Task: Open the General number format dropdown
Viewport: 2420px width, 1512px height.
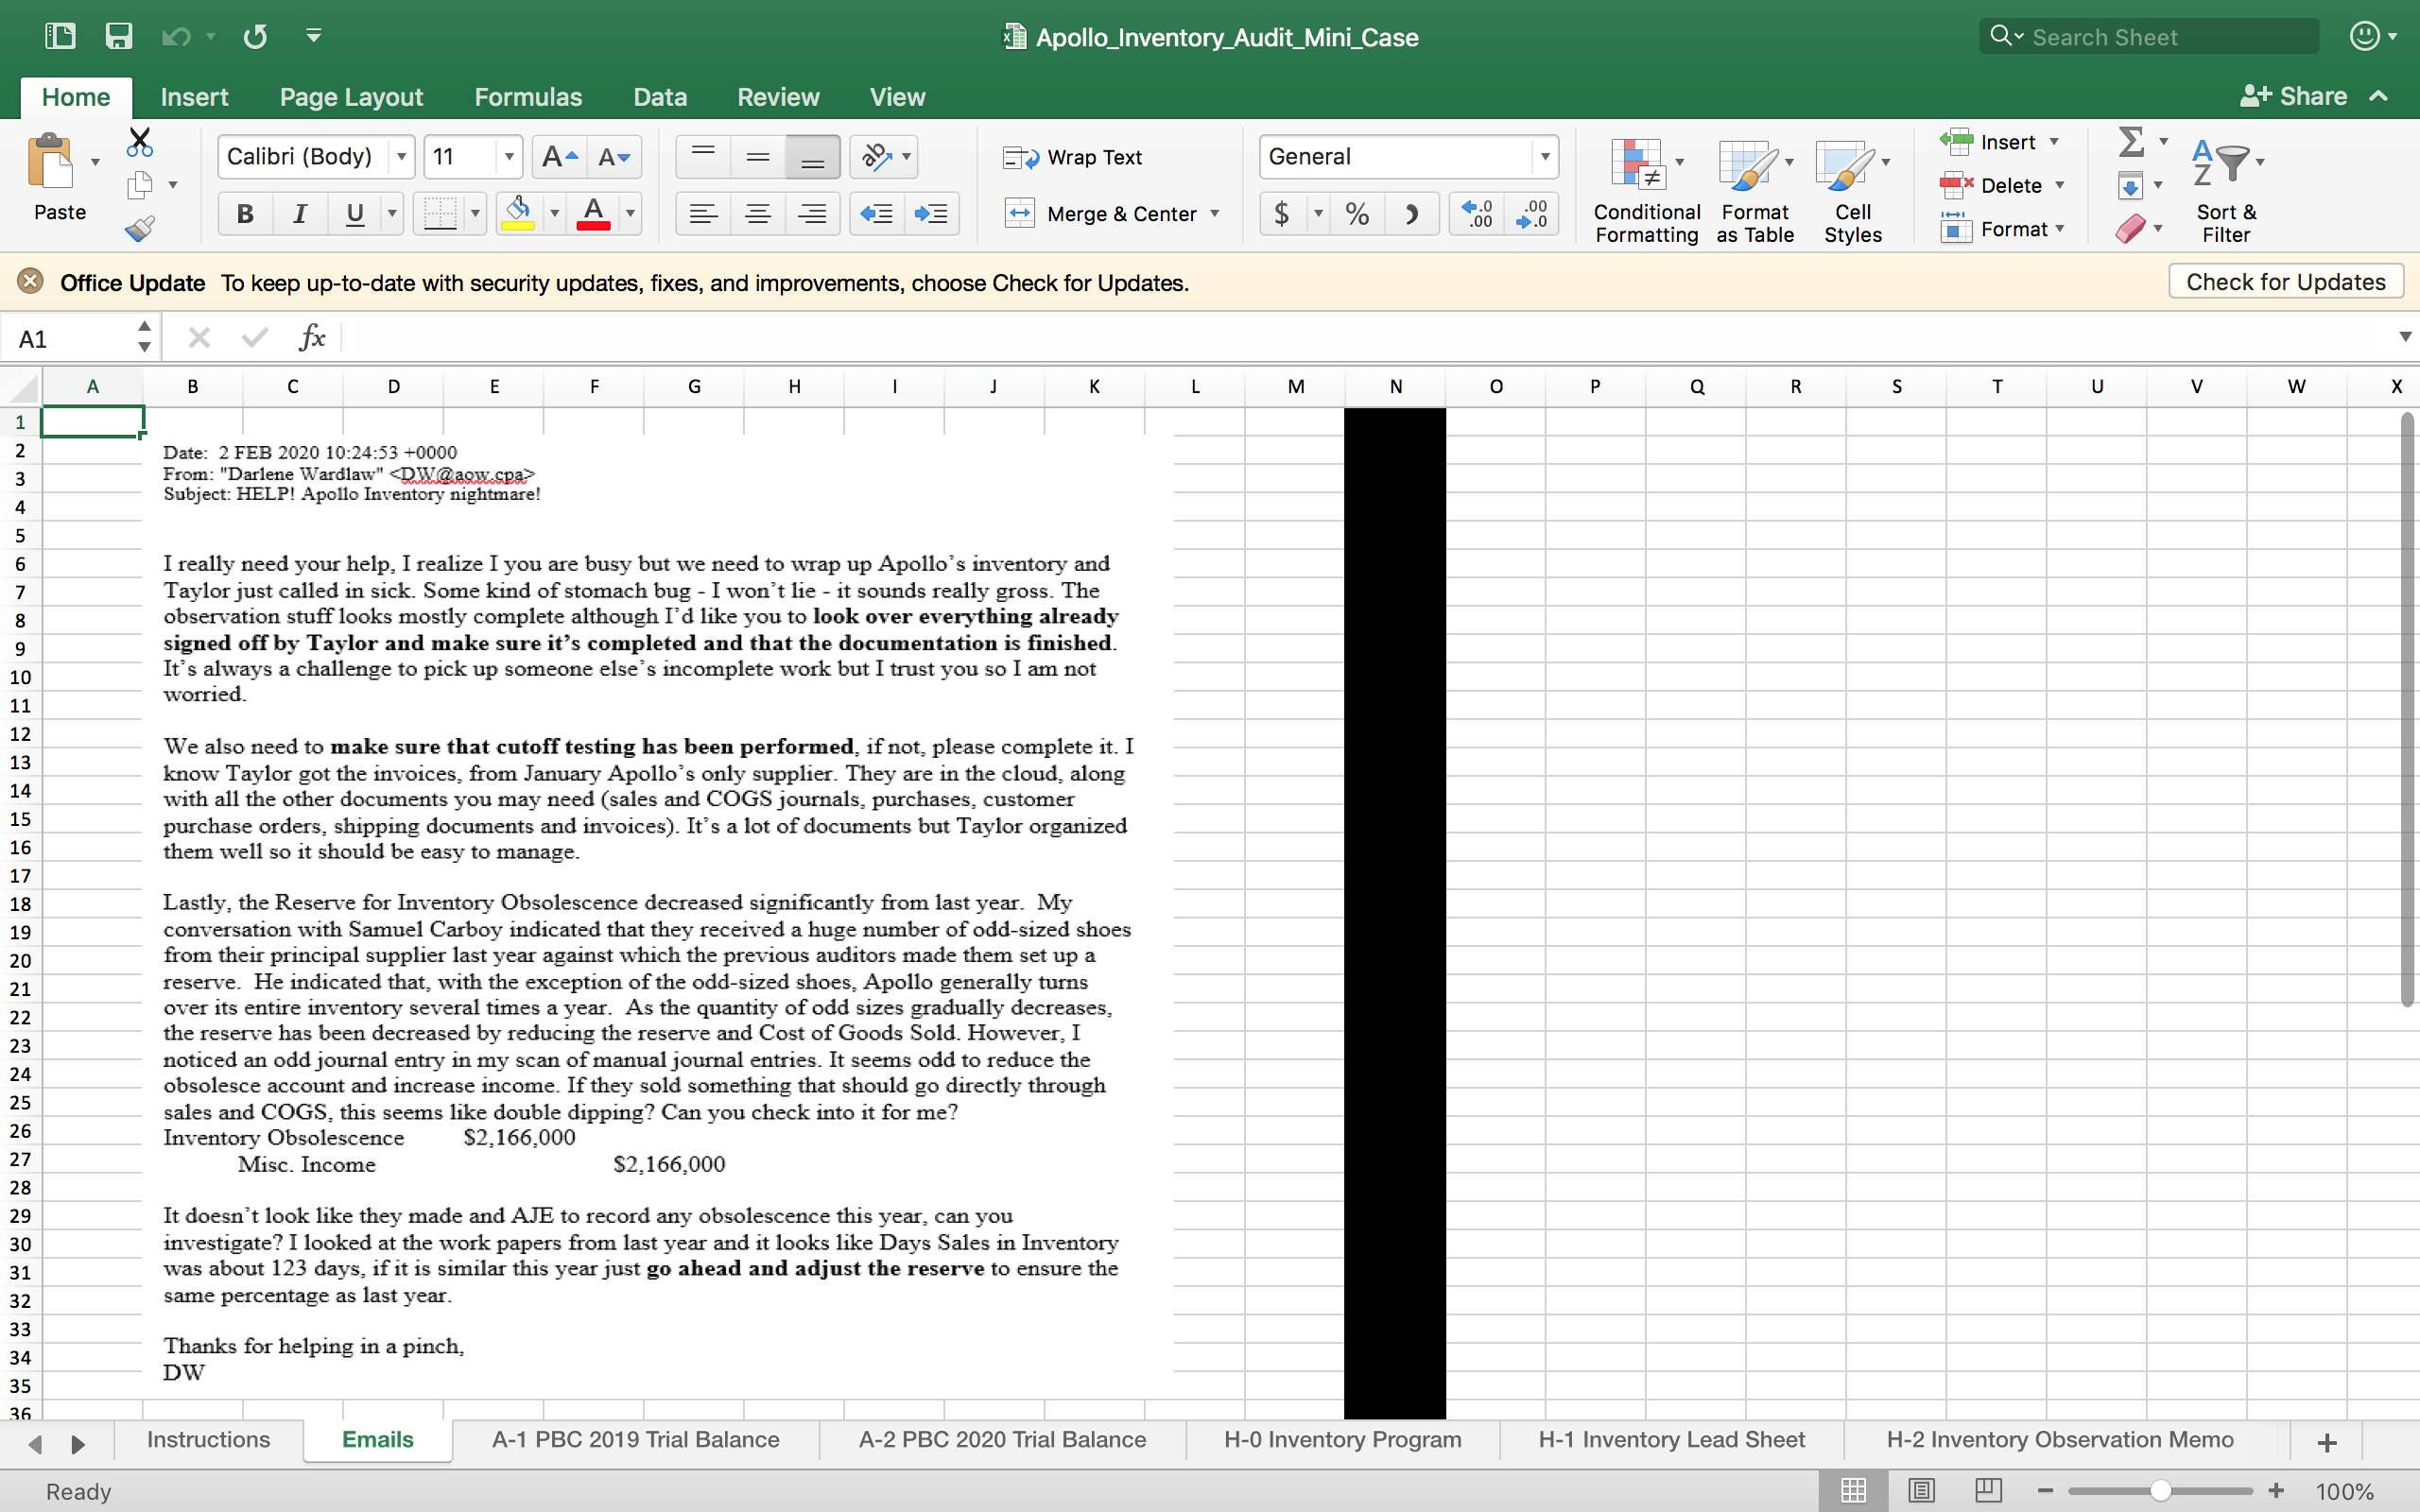Action: click(1545, 157)
